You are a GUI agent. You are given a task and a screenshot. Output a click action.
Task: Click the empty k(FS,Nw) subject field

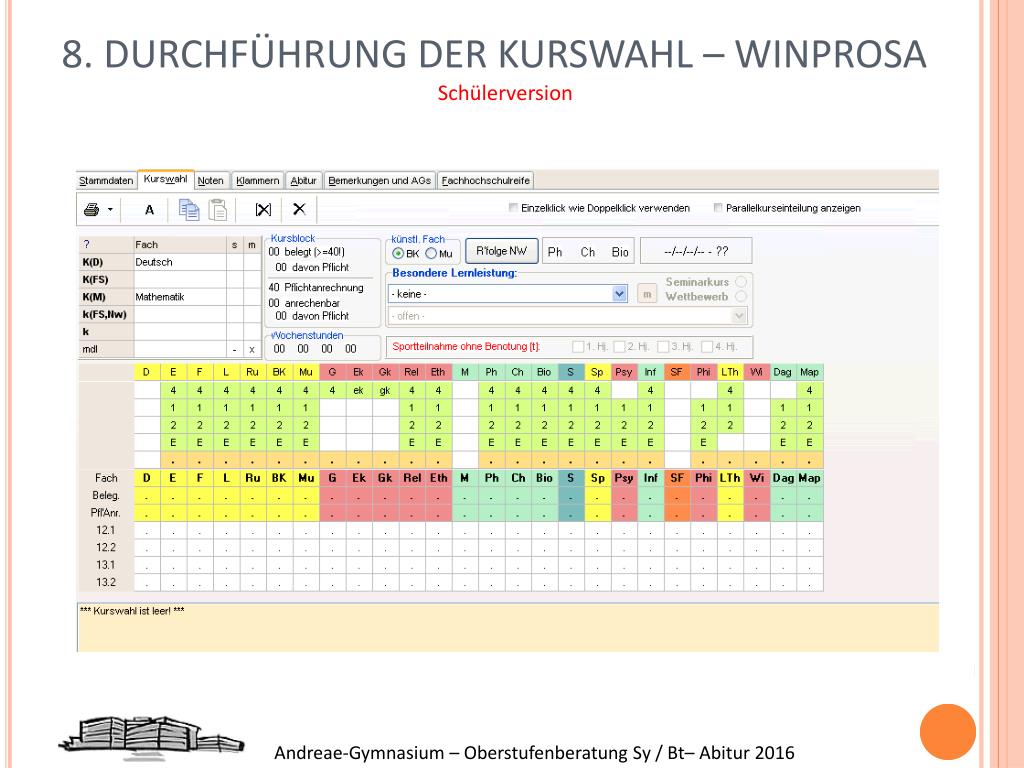(180, 315)
